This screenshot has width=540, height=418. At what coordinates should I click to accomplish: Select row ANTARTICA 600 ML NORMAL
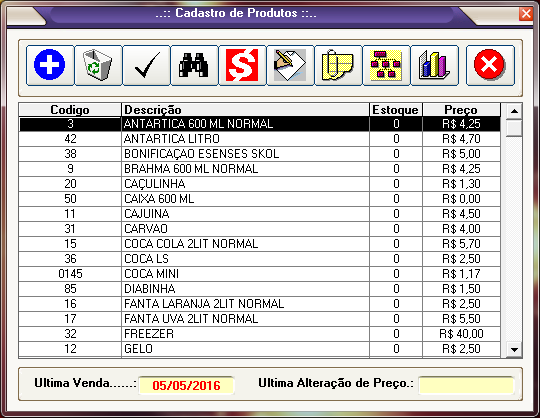click(260, 124)
